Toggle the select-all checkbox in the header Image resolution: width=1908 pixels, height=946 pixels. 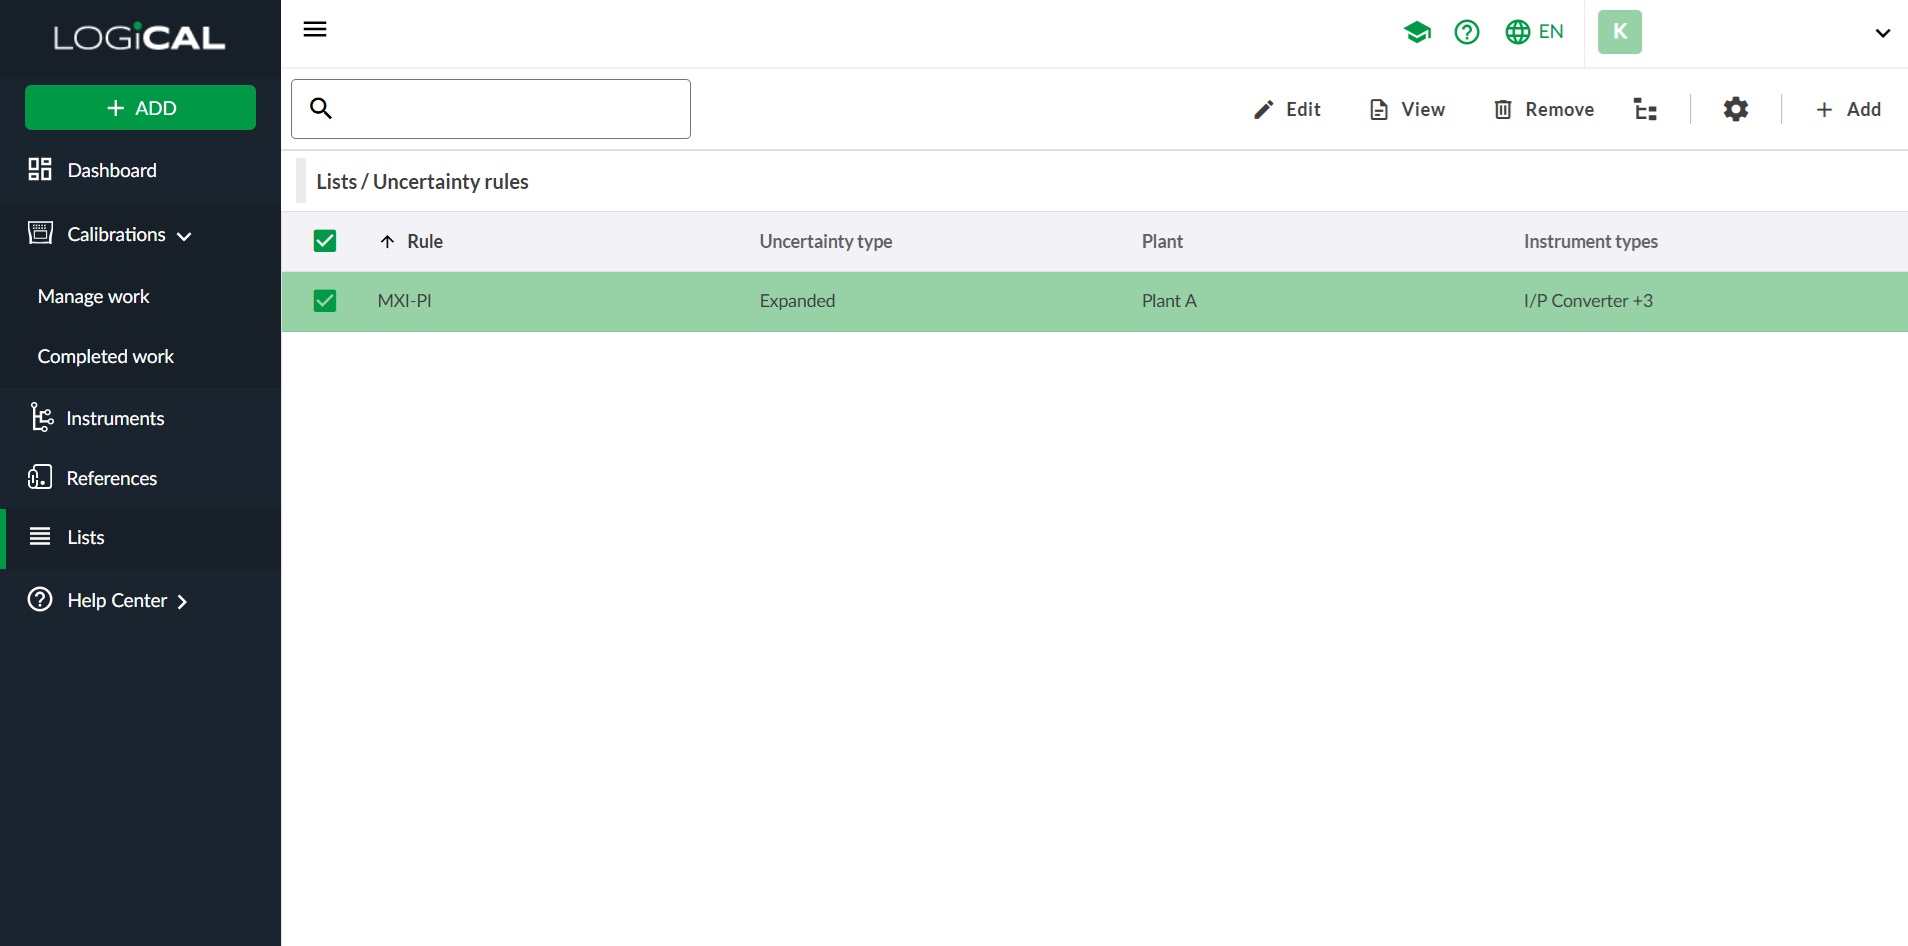click(325, 241)
